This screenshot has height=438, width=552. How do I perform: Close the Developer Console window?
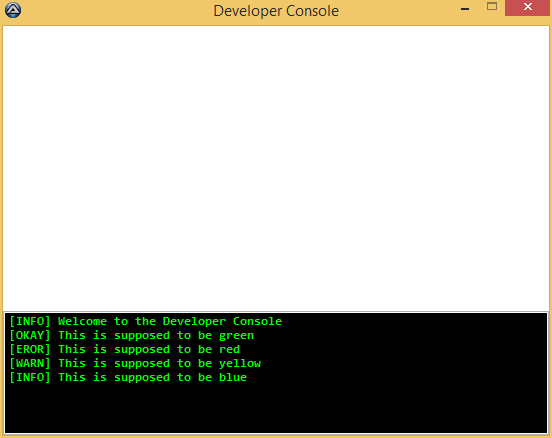pos(527,7)
